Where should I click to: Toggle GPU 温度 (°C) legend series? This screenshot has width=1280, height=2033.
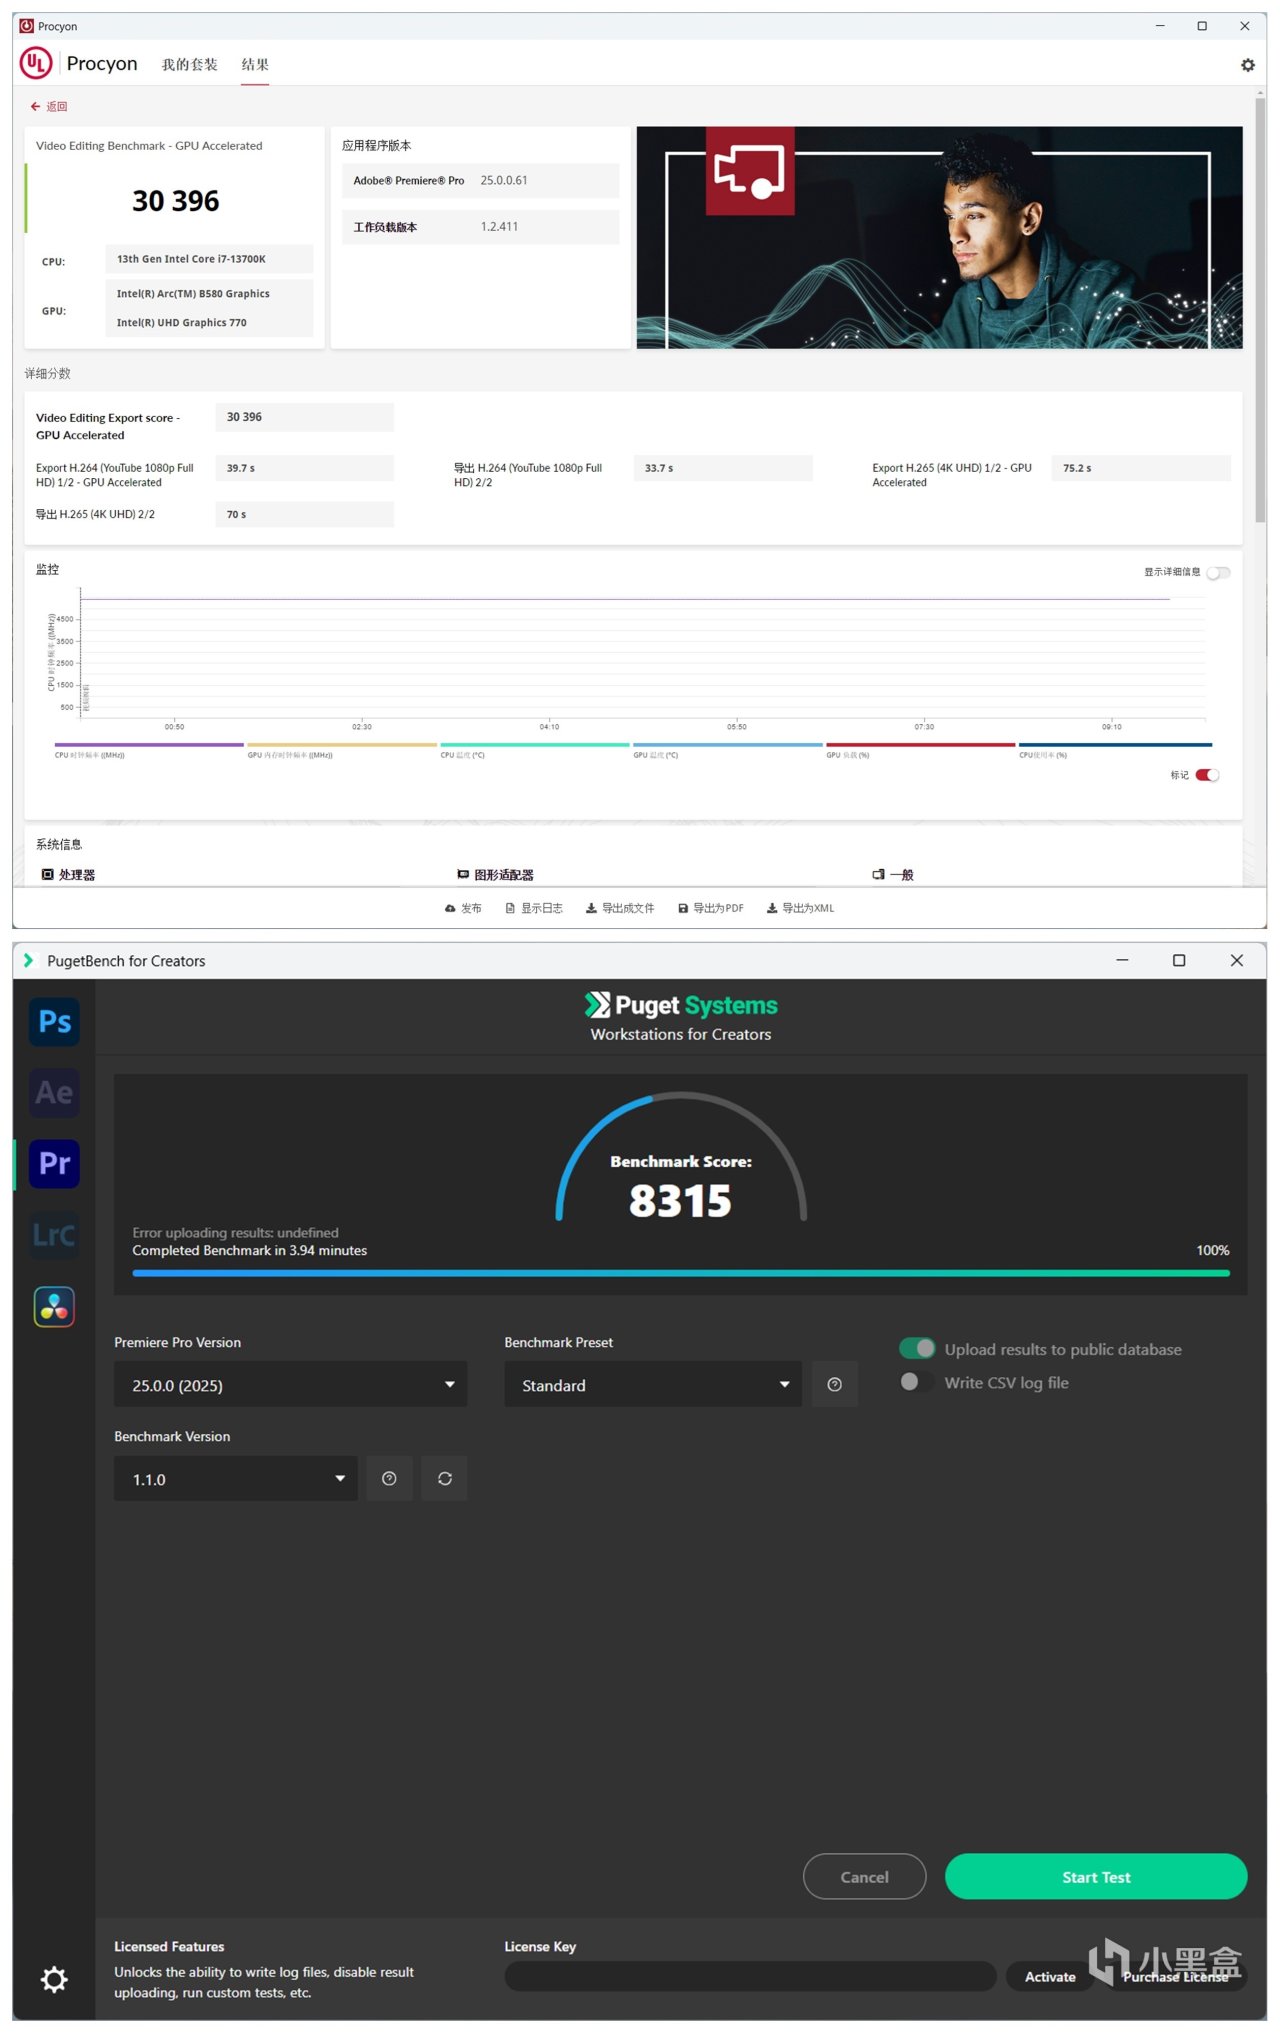727,749
